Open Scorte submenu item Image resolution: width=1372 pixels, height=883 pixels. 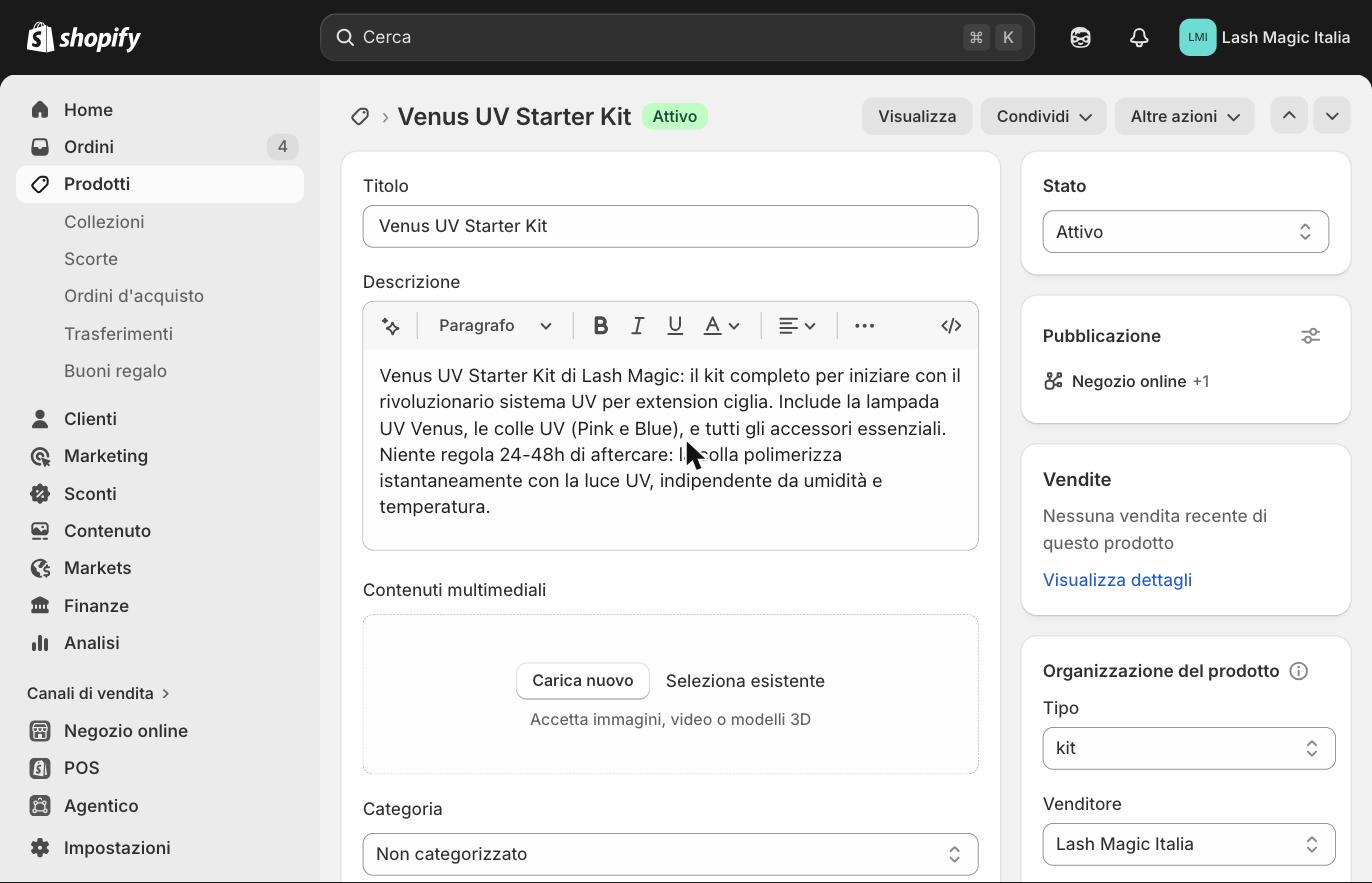click(x=91, y=259)
